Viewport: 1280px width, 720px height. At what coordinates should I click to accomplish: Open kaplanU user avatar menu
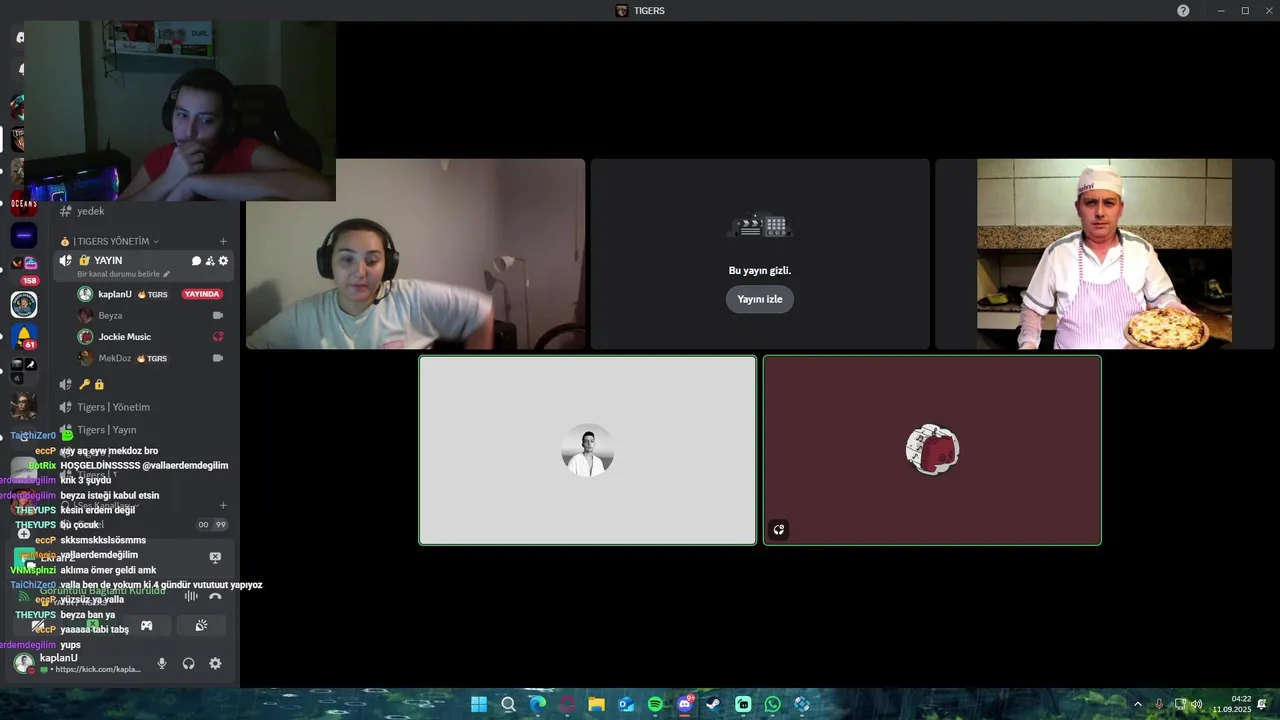coord(23,663)
